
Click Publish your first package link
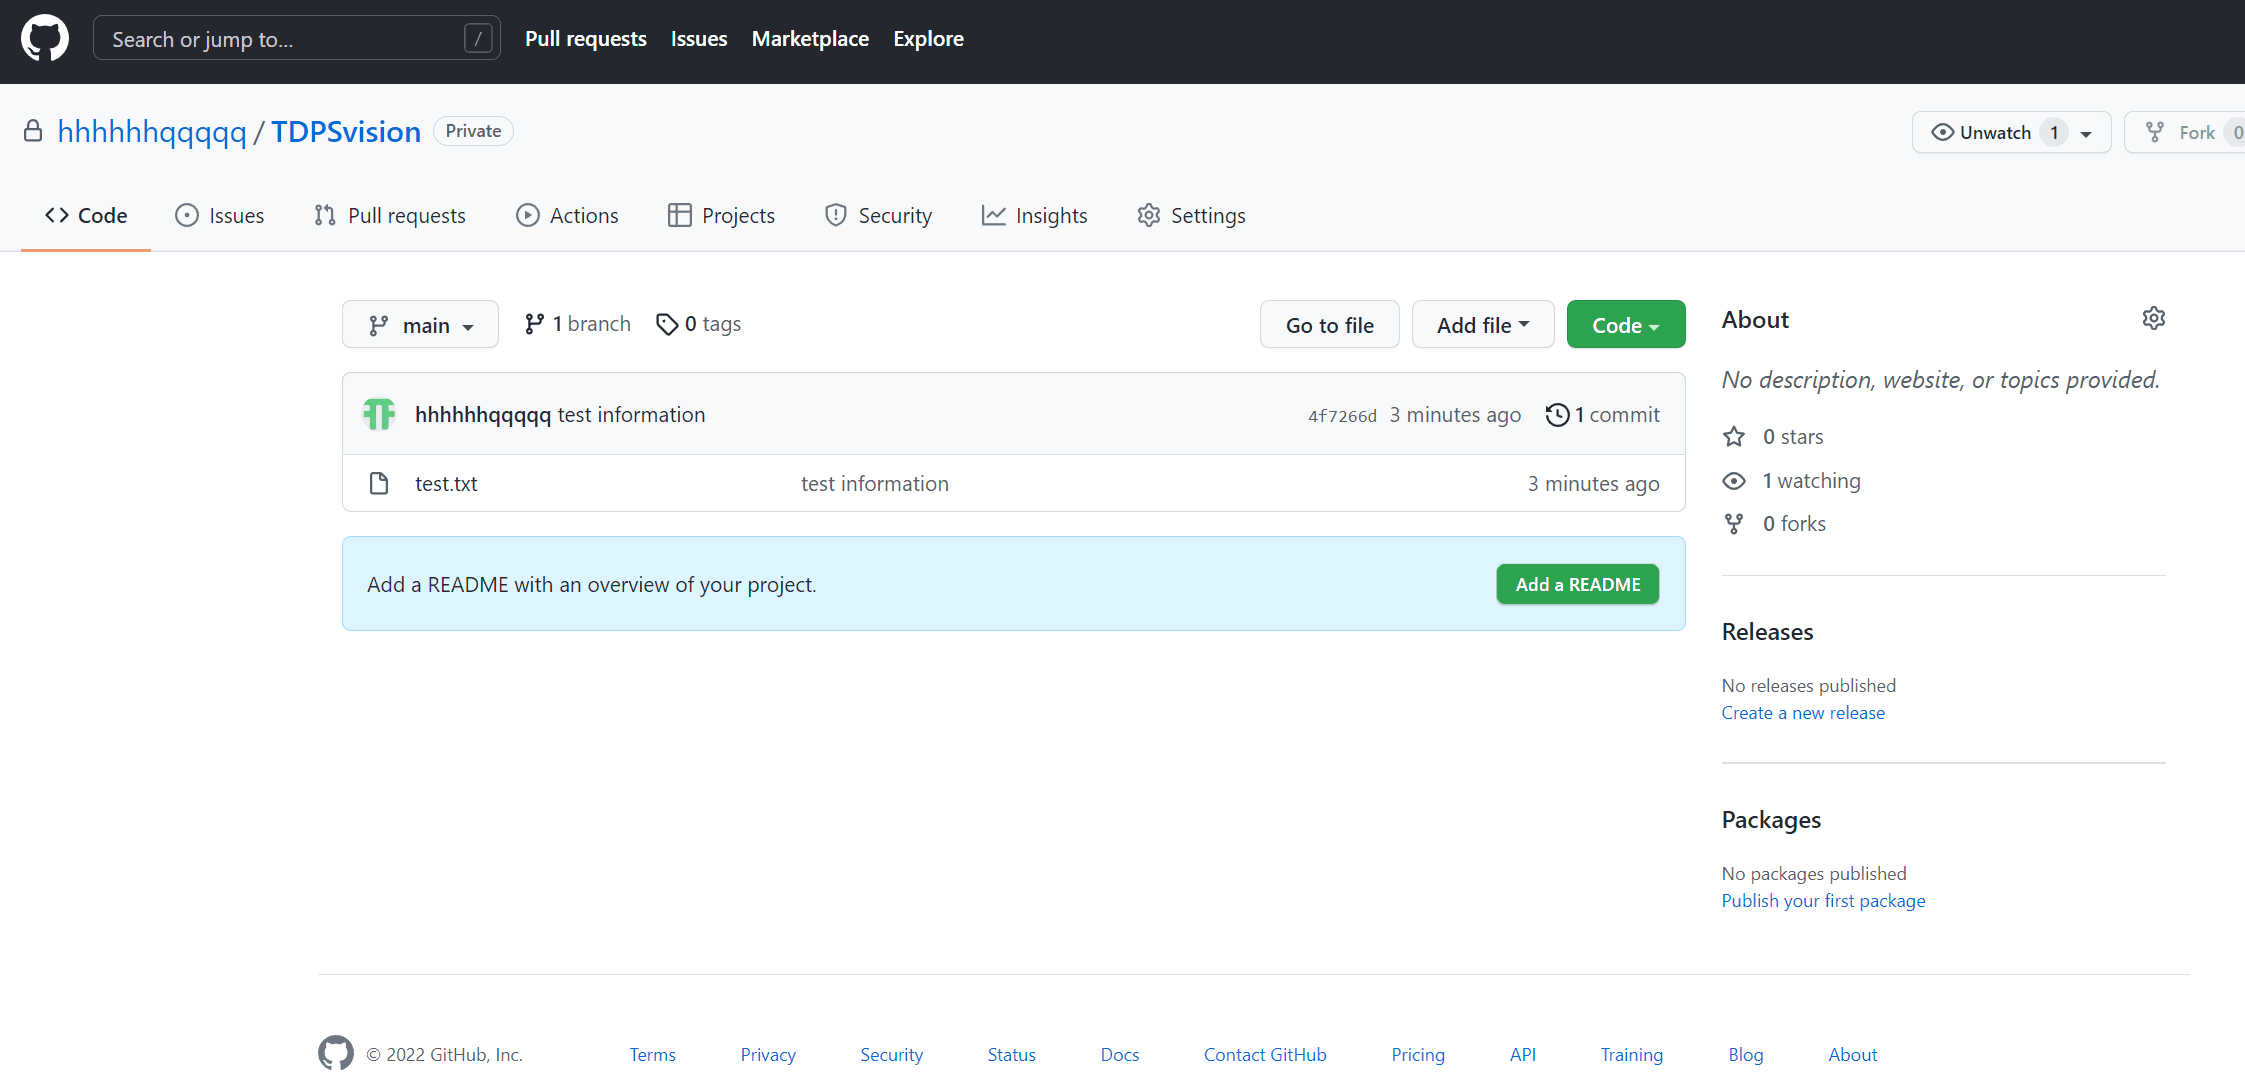[x=1823, y=901]
